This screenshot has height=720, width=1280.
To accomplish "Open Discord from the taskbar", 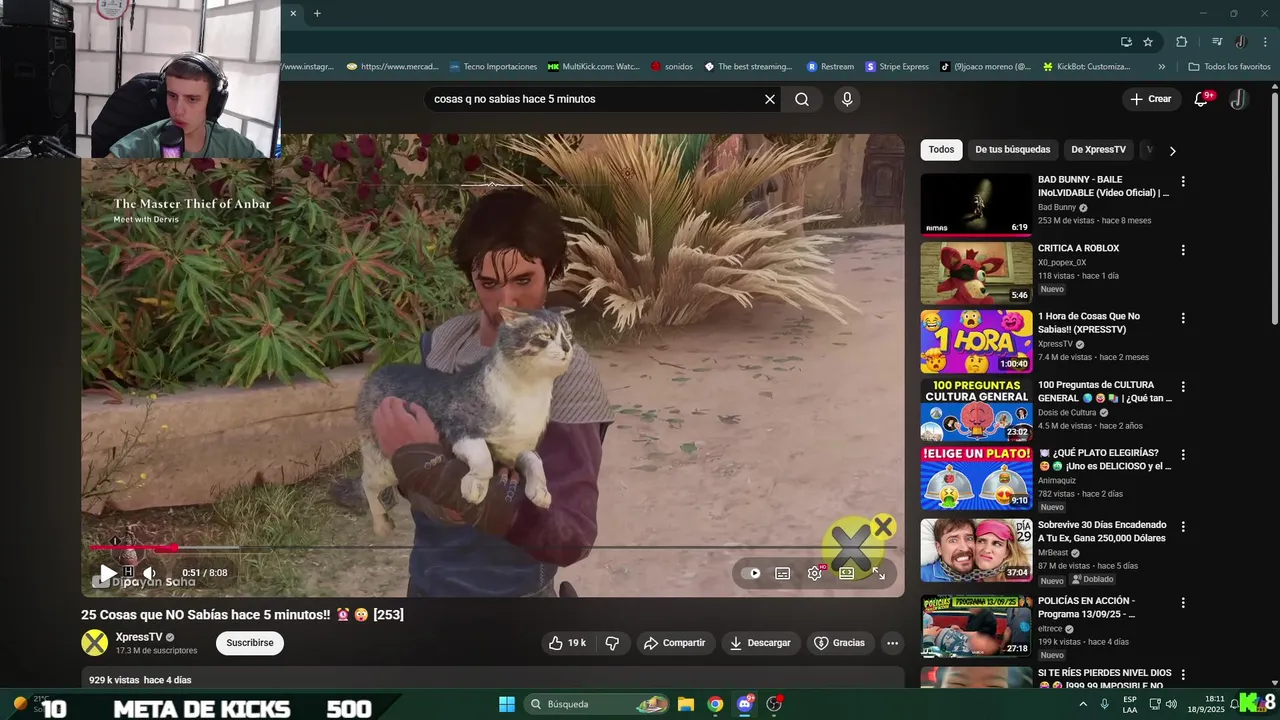I will click(x=745, y=704).
